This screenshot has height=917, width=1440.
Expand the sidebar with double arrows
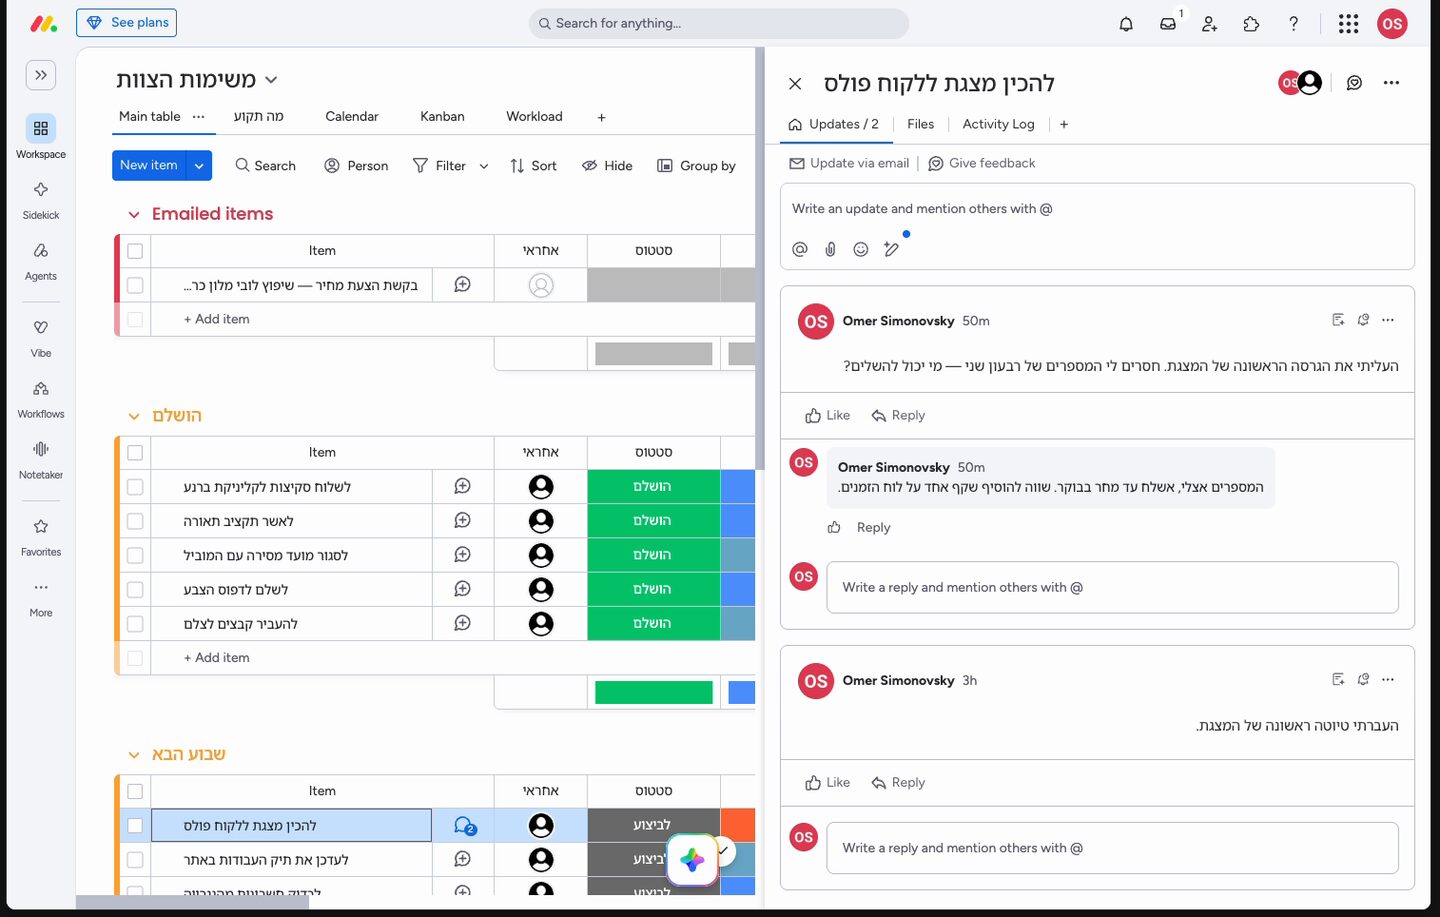[x=41, y=75]
